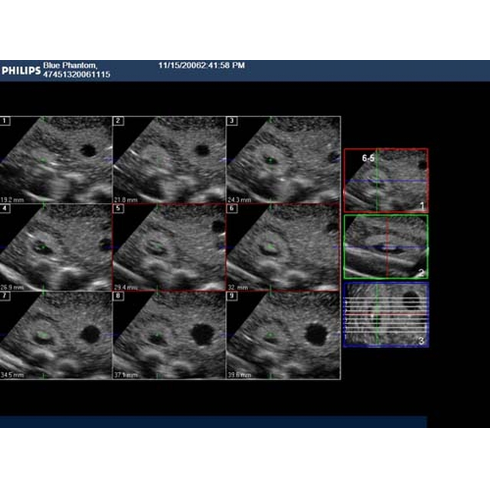Select ultrasound slice 3 at 24.3 mm
The width and height of the screenshot is (490, 490).
click(283, 160)
